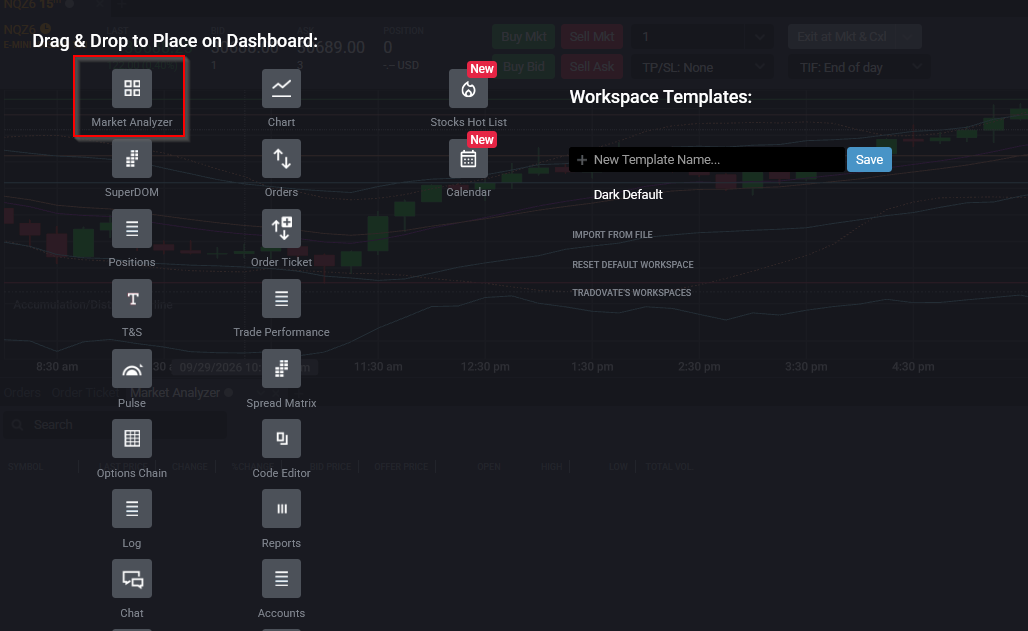Image resolution: width=1028 pixels, height=631 pixels.
Task: Save the new workspace template
Action: pyautogui.click(x=869, y=159)
